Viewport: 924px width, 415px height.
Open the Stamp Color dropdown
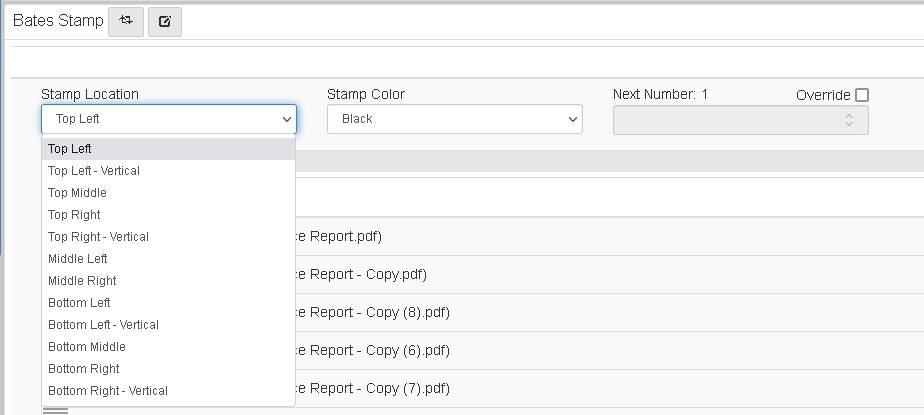[454, 119]
